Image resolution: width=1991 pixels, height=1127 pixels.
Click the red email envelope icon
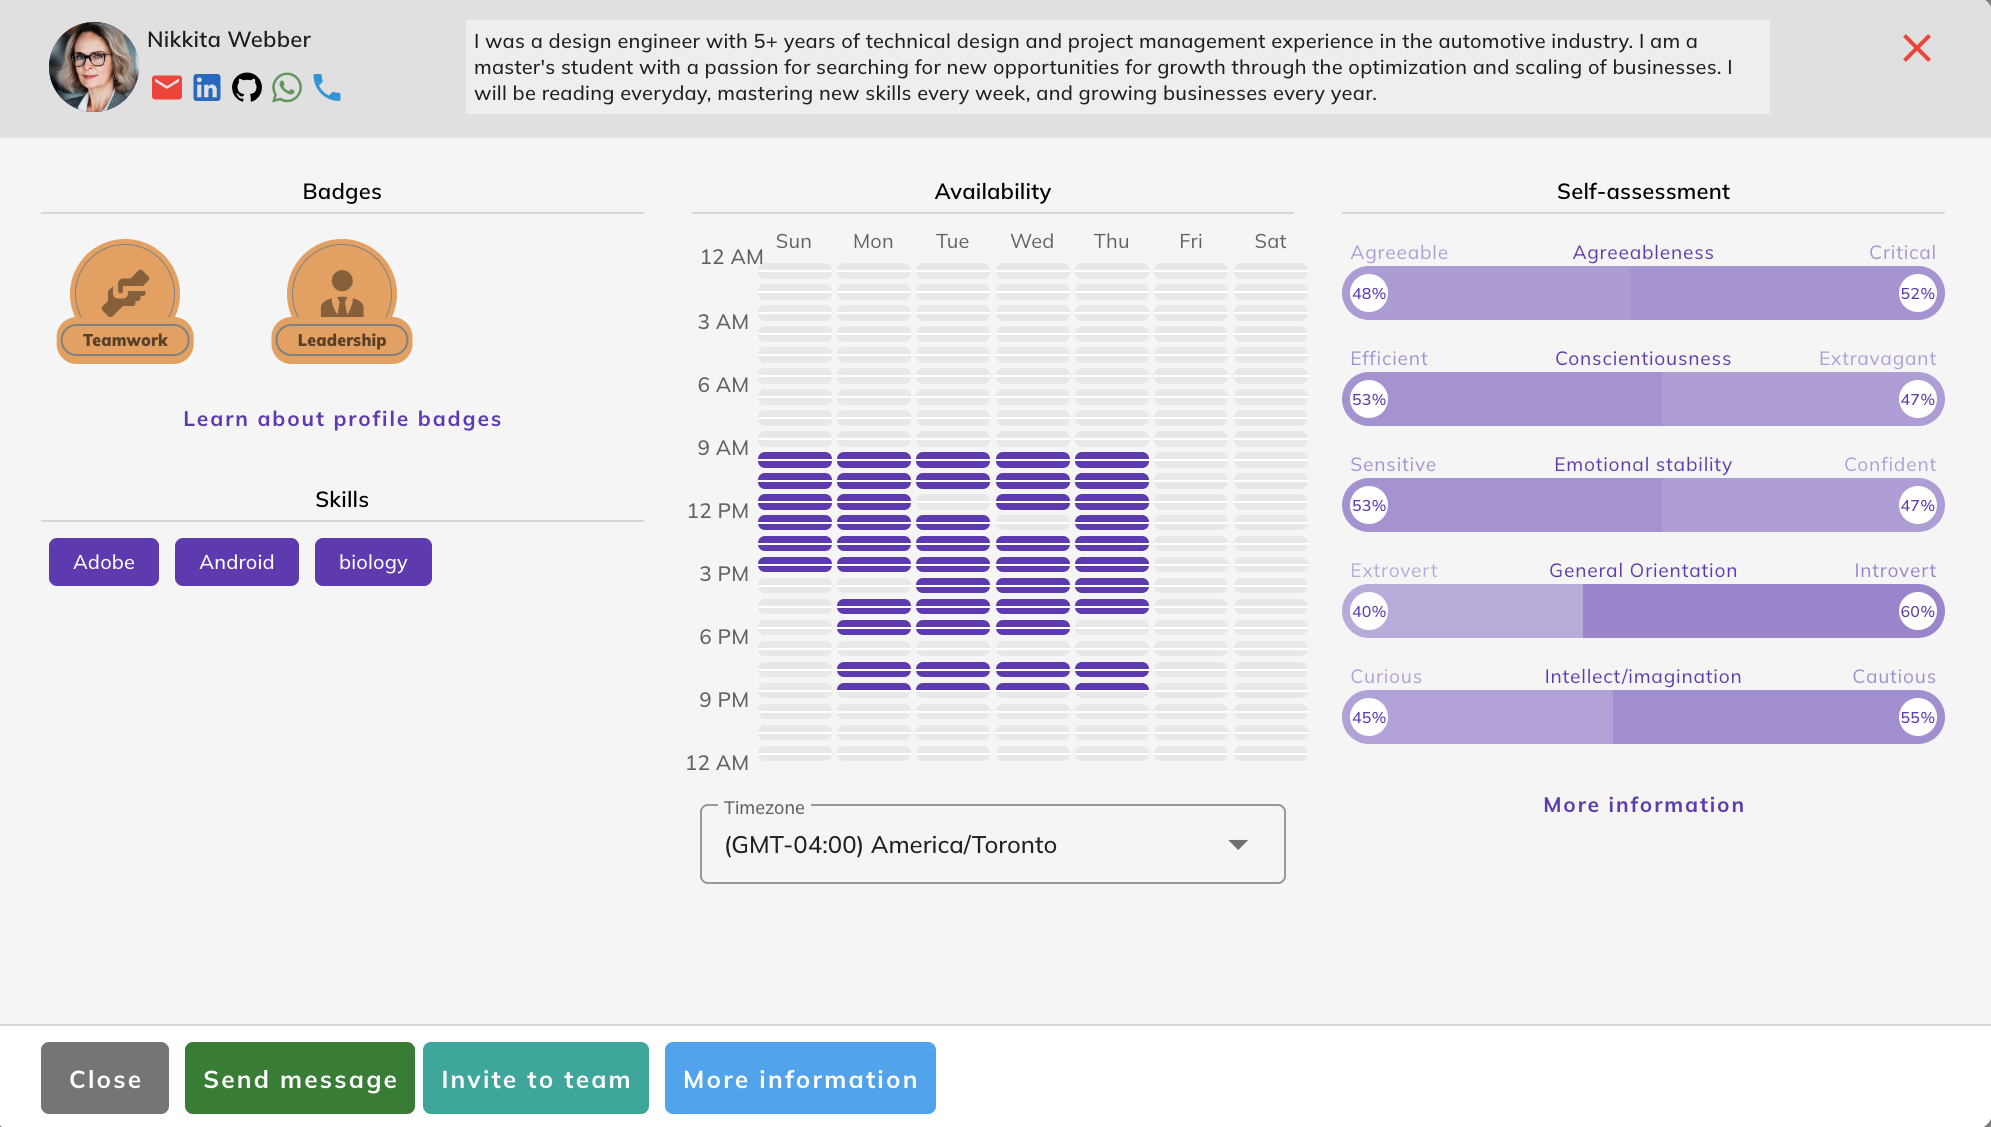click(166, 88)
